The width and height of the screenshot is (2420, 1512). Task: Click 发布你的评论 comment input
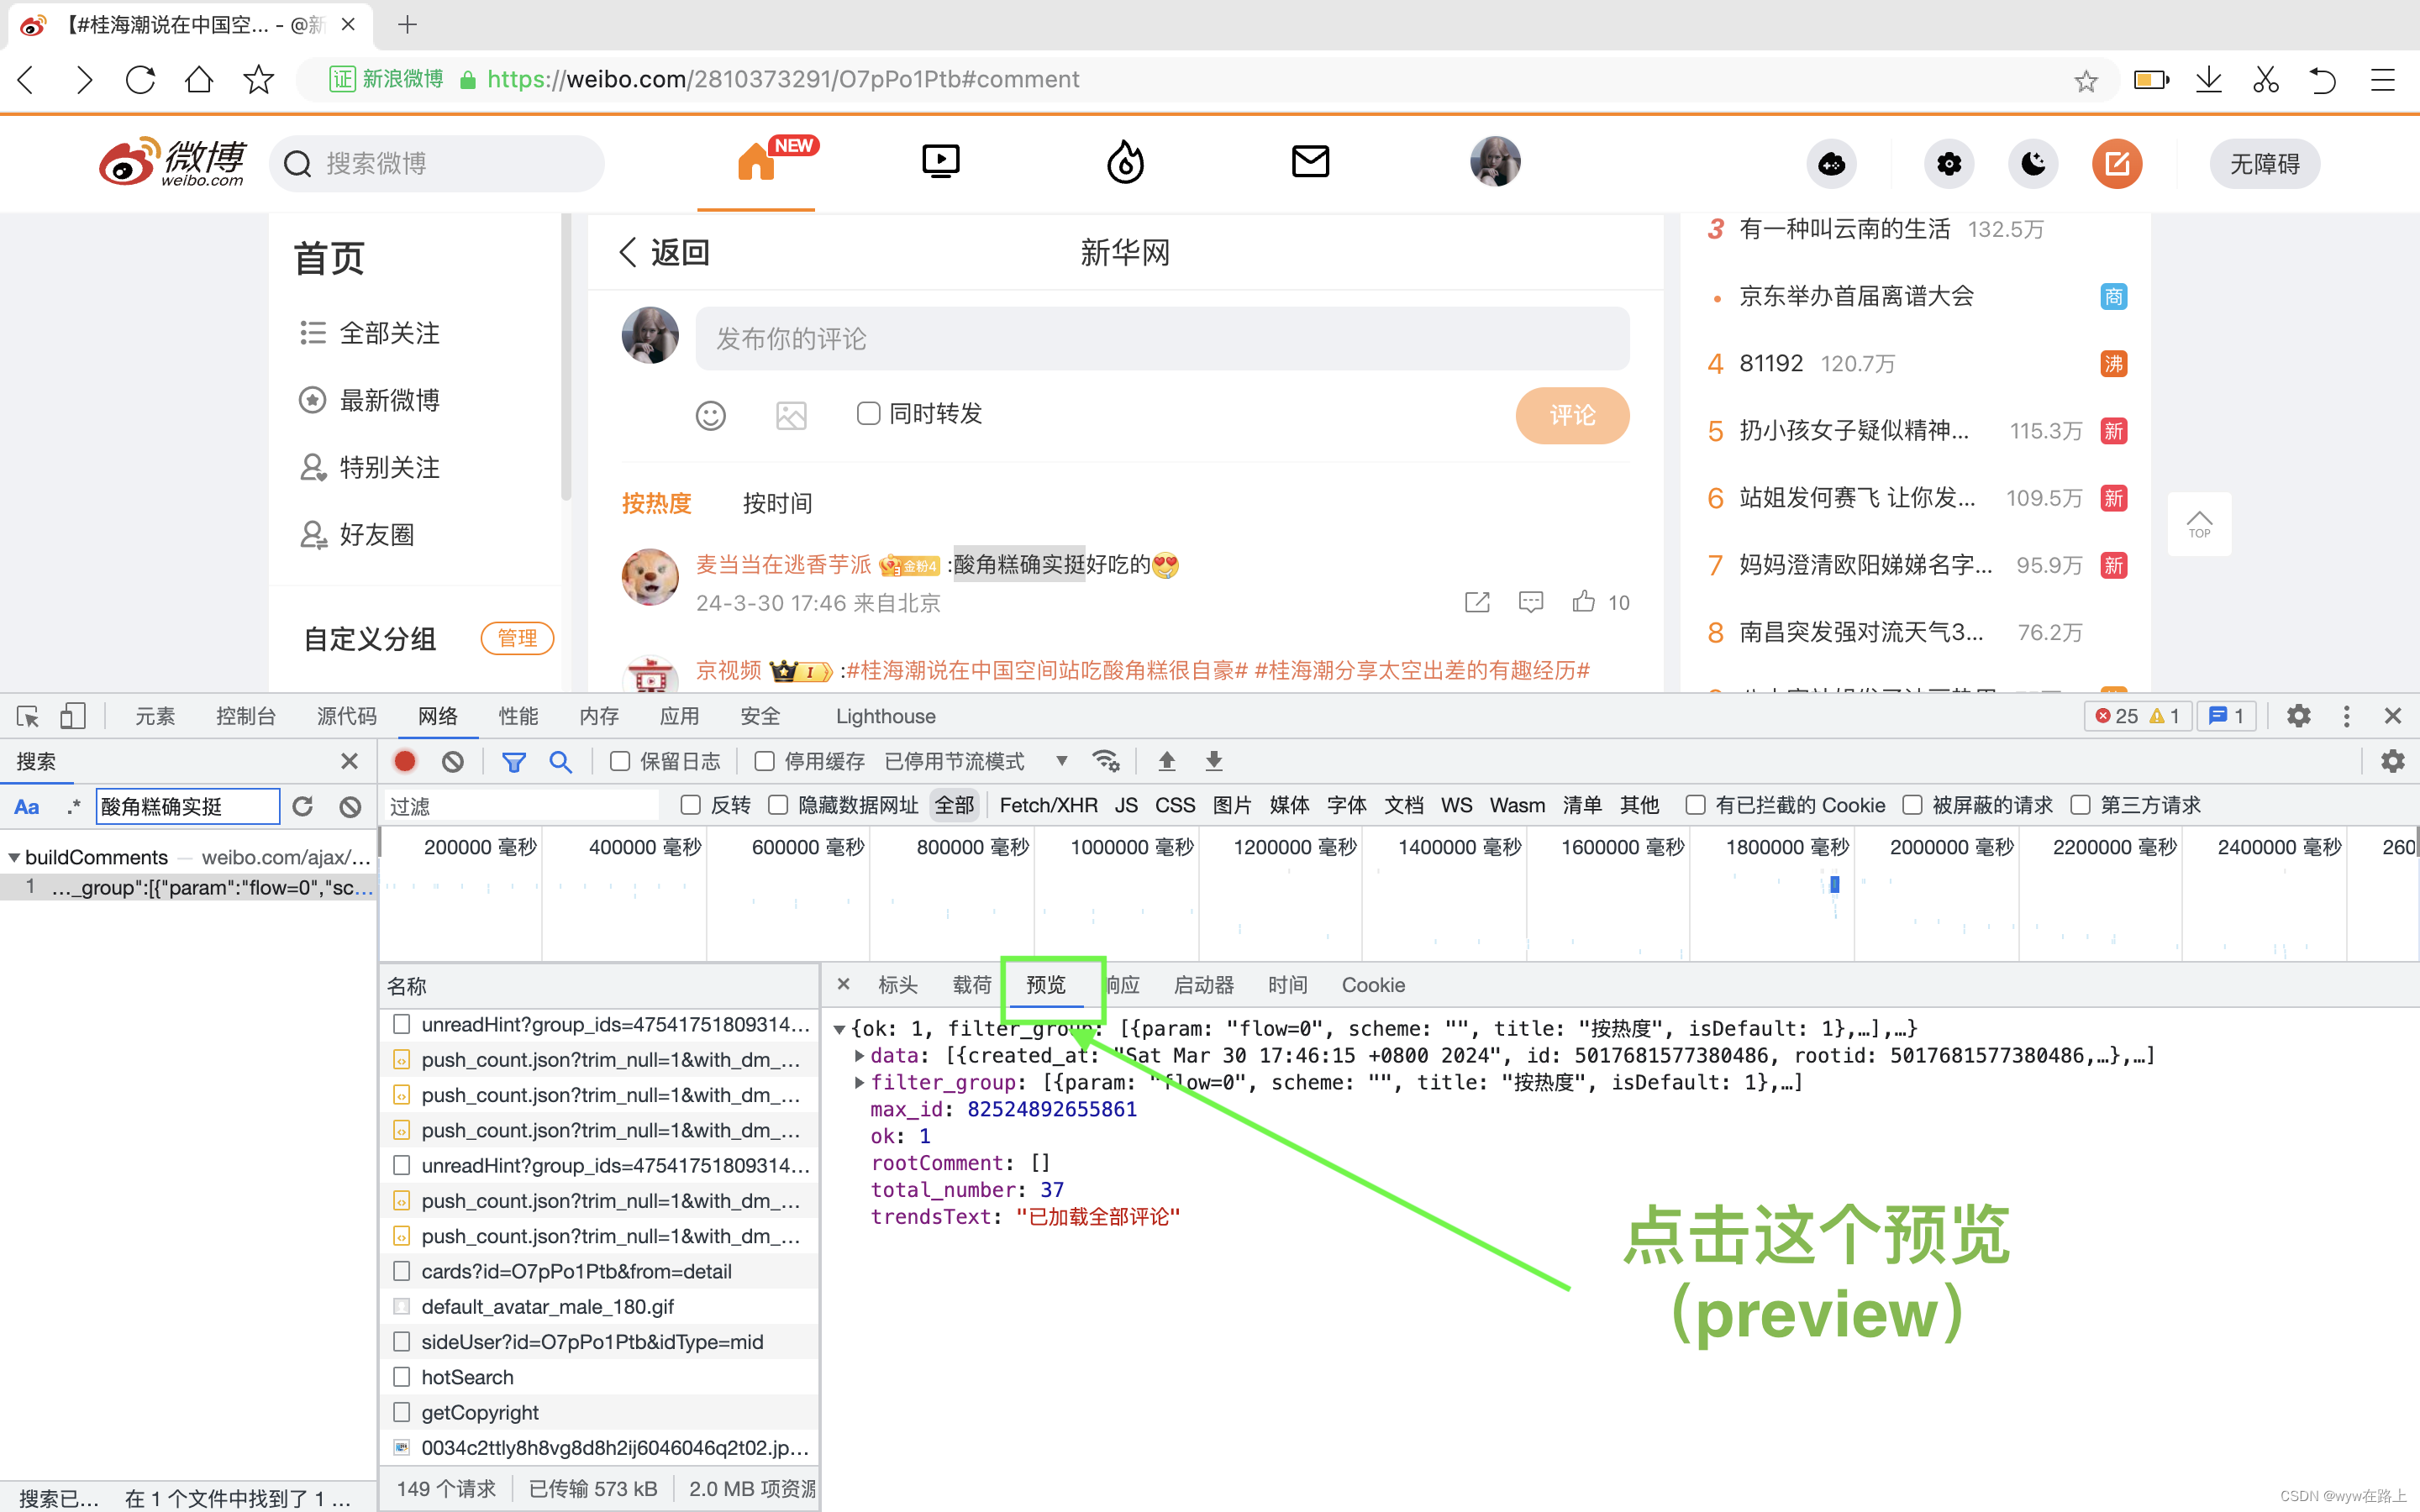[1162, 338]
